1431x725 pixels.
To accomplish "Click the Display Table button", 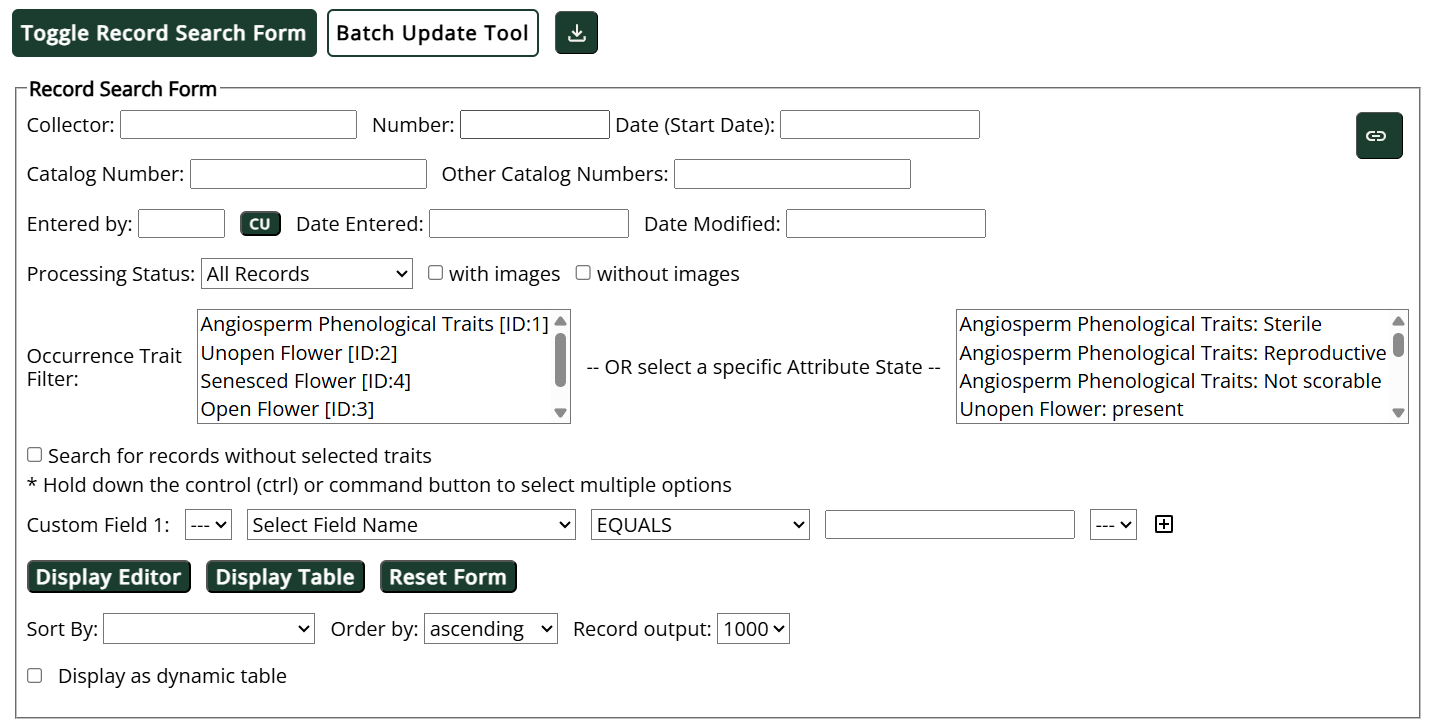I will coord(285,577).
